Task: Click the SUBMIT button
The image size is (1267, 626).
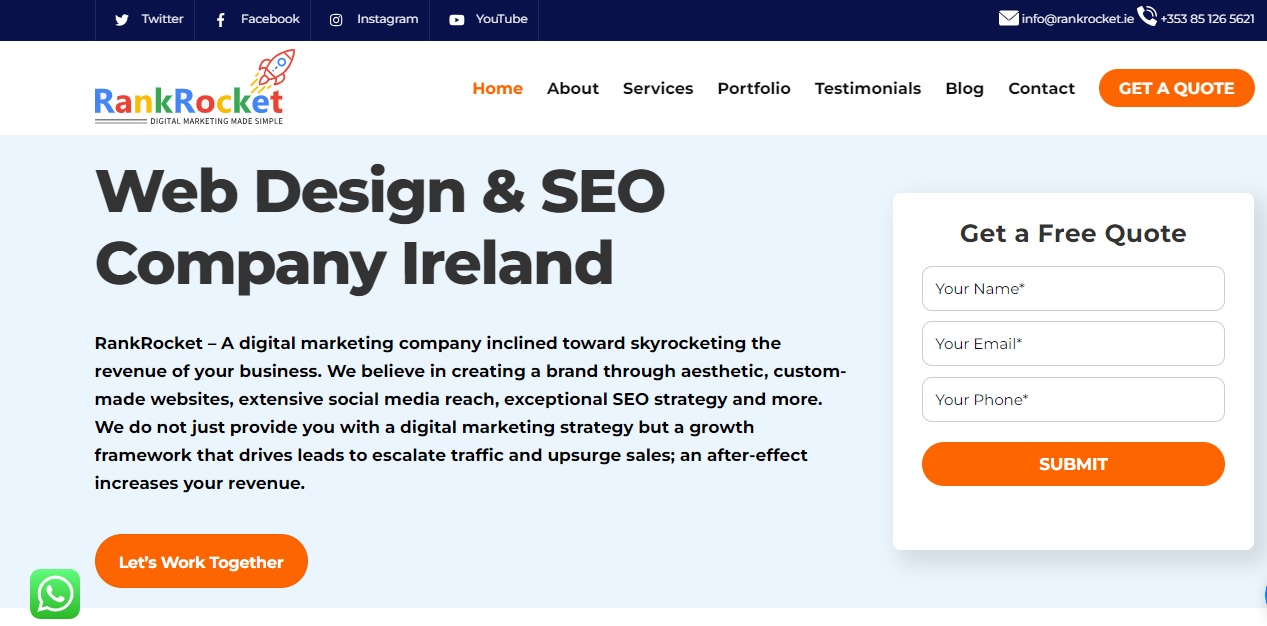Action: (1073, 464)
